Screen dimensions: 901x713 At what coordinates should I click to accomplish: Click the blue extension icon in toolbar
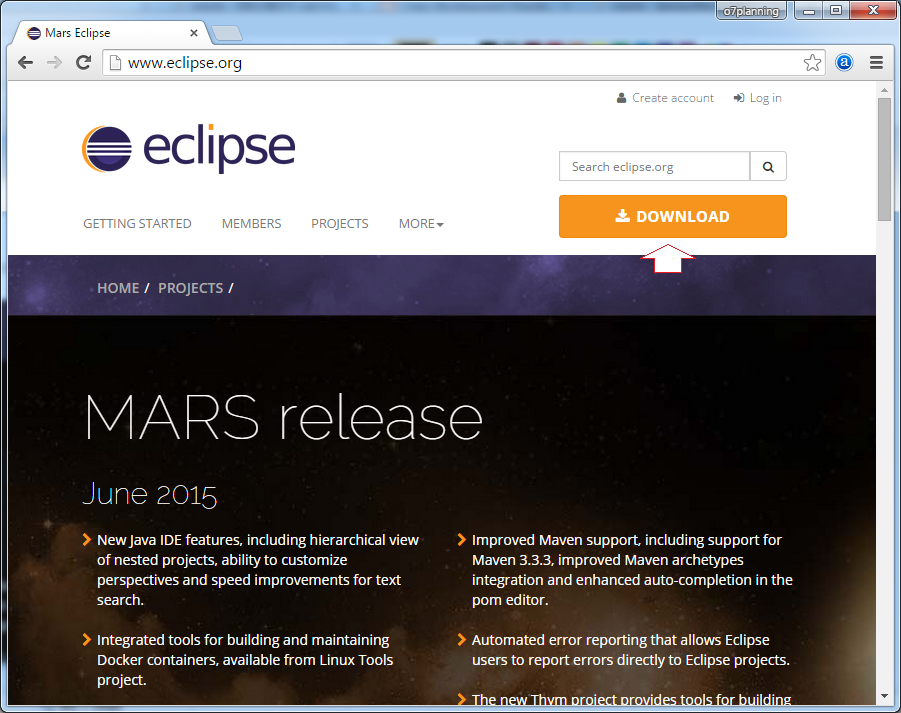click(x=844, y=63)
